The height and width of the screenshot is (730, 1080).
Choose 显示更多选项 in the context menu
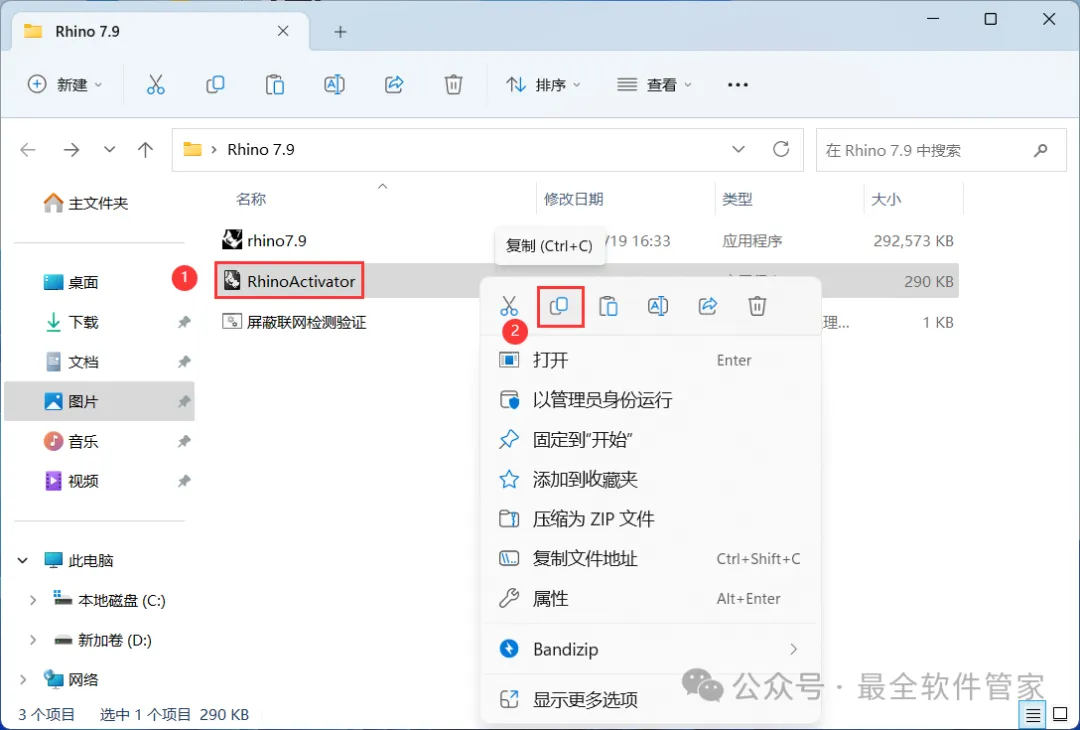pos(650,700)
